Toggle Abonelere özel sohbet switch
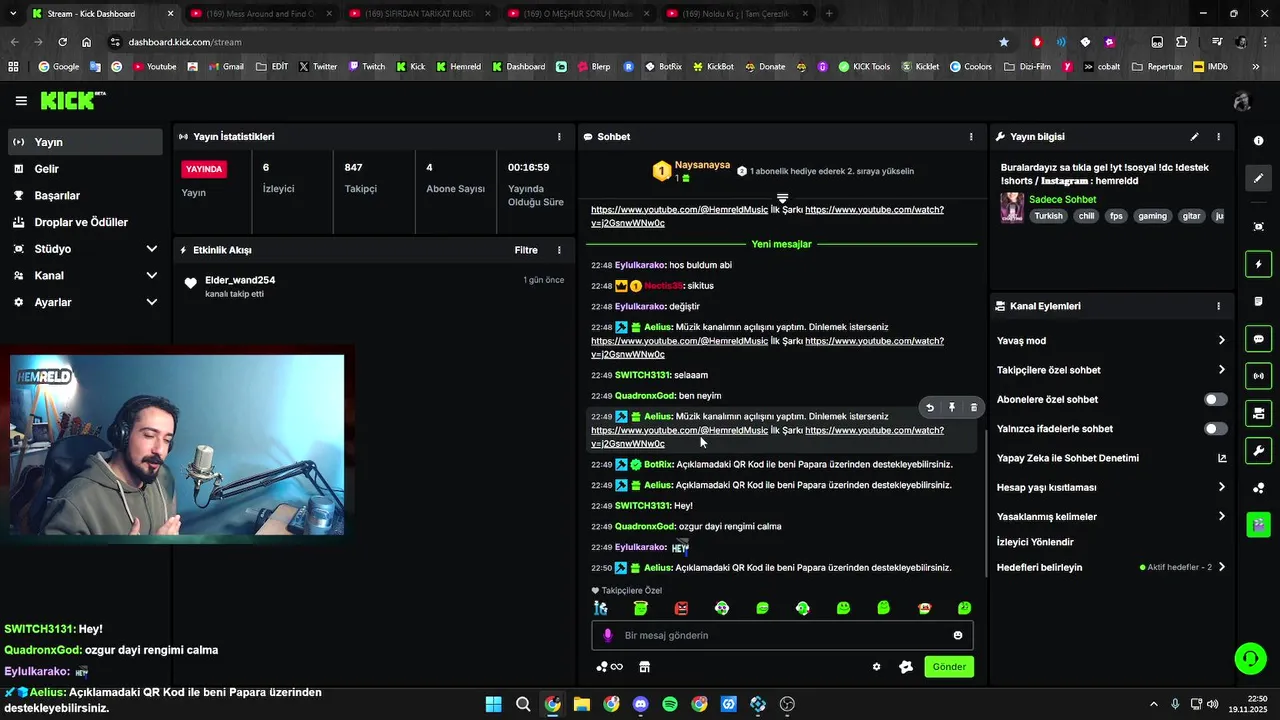Image resolution: width=1280 pixels, height=720 pixels. (x=1215, y=399)
